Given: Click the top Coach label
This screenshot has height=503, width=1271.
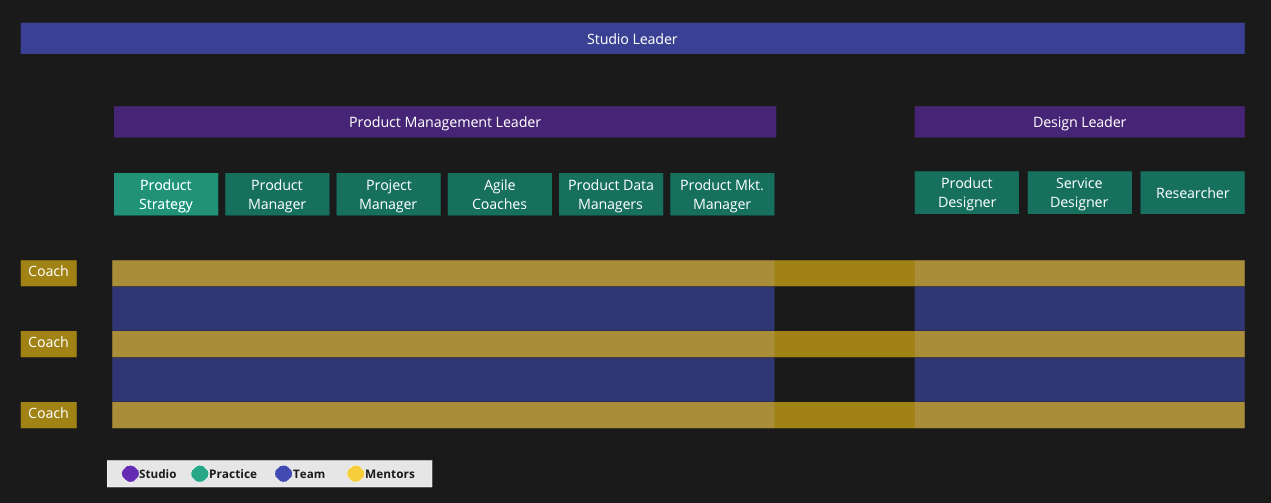Looking at the screenshot, I should tap(49, 273).
